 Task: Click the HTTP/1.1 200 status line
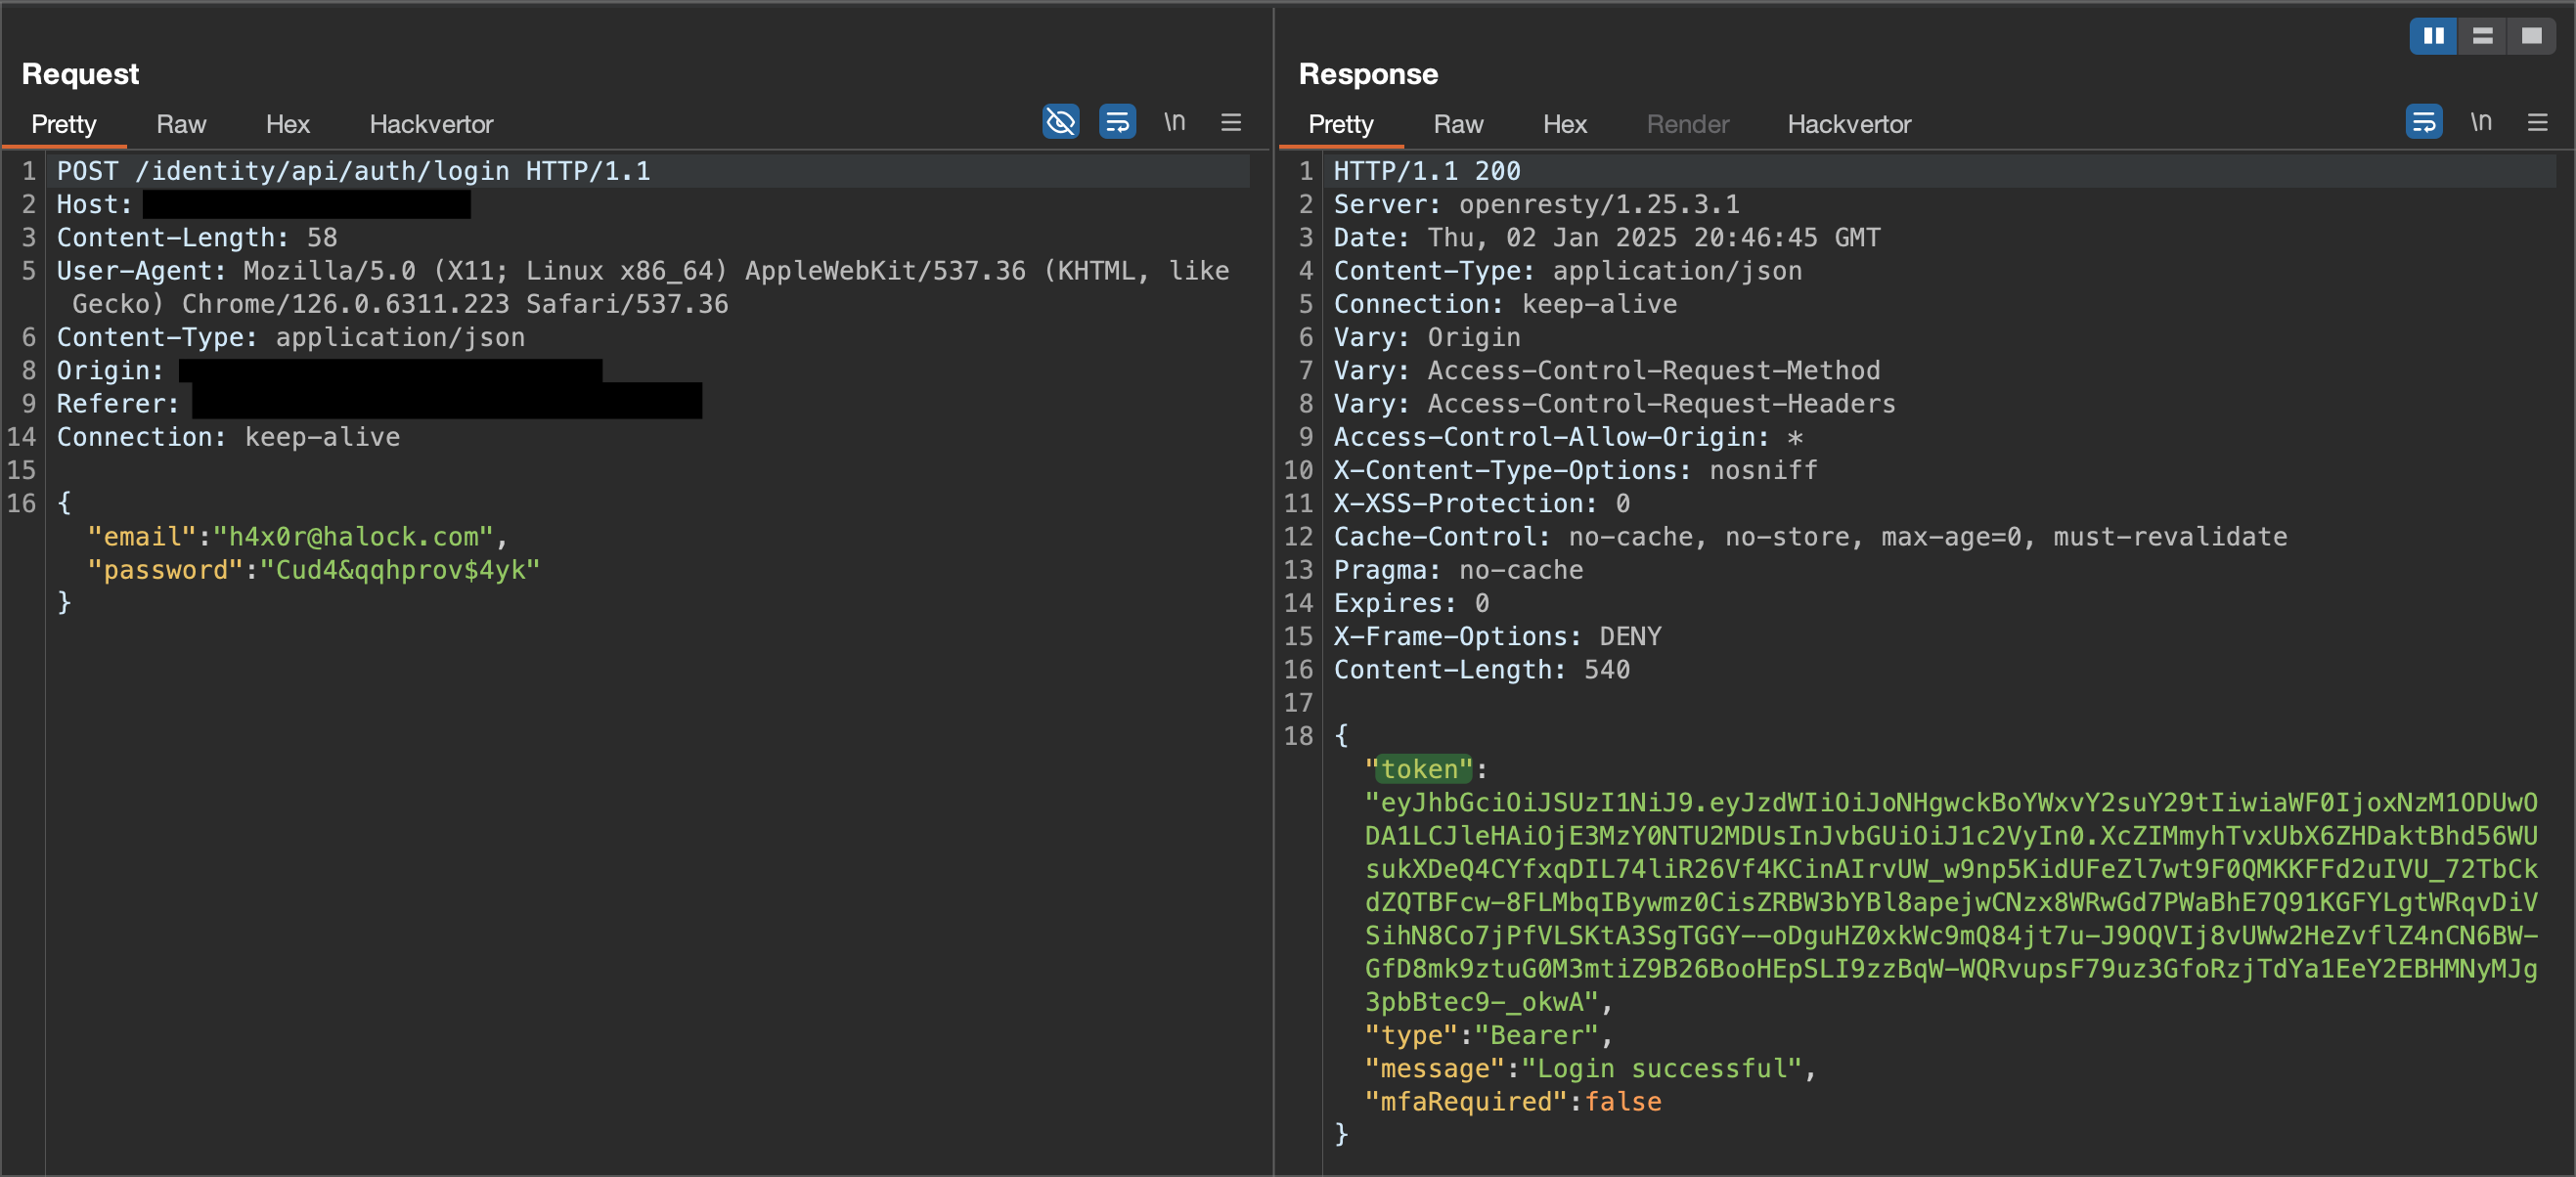tap(1427, 171)
